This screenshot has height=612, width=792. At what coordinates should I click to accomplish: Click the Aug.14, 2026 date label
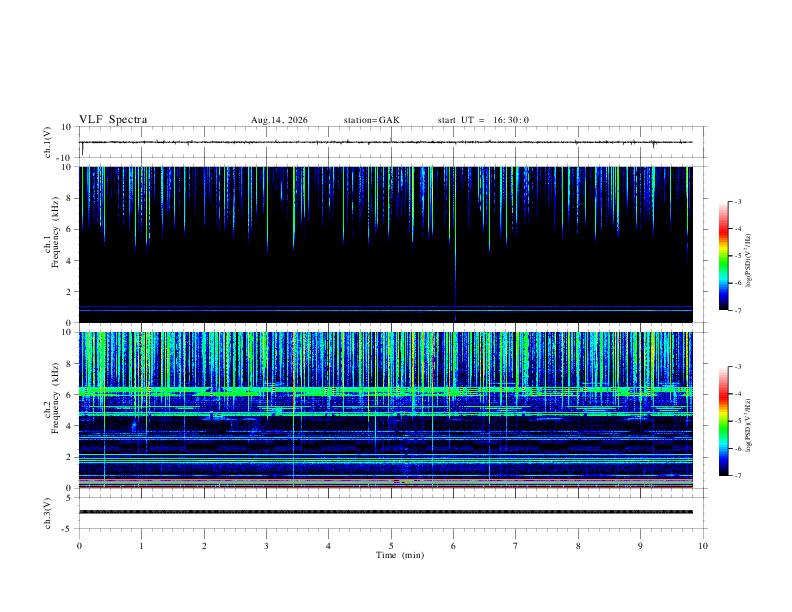pos(279,120)
